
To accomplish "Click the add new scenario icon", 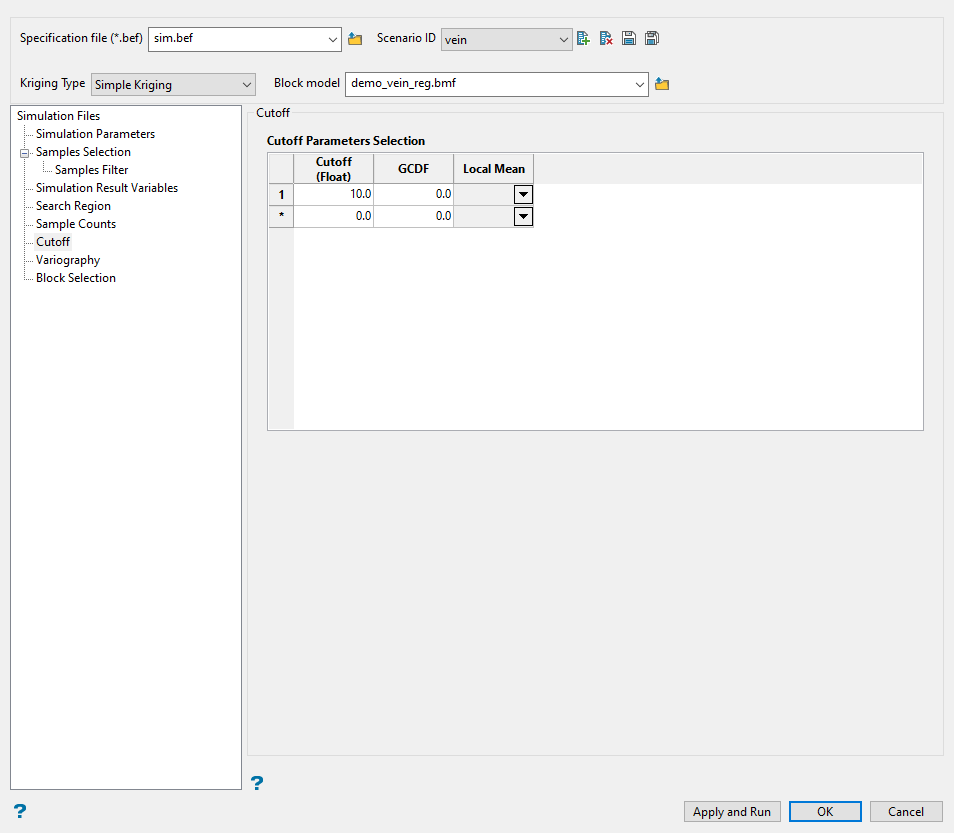I will point(583,39).
